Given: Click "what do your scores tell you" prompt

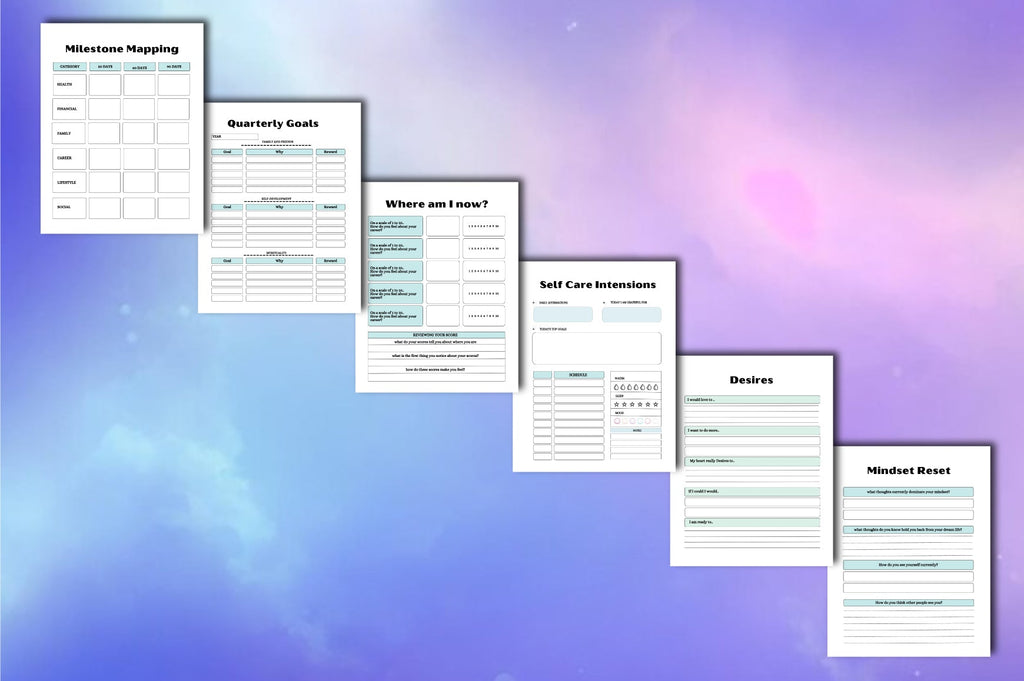Looking at the screenshot, I should 435,342.
